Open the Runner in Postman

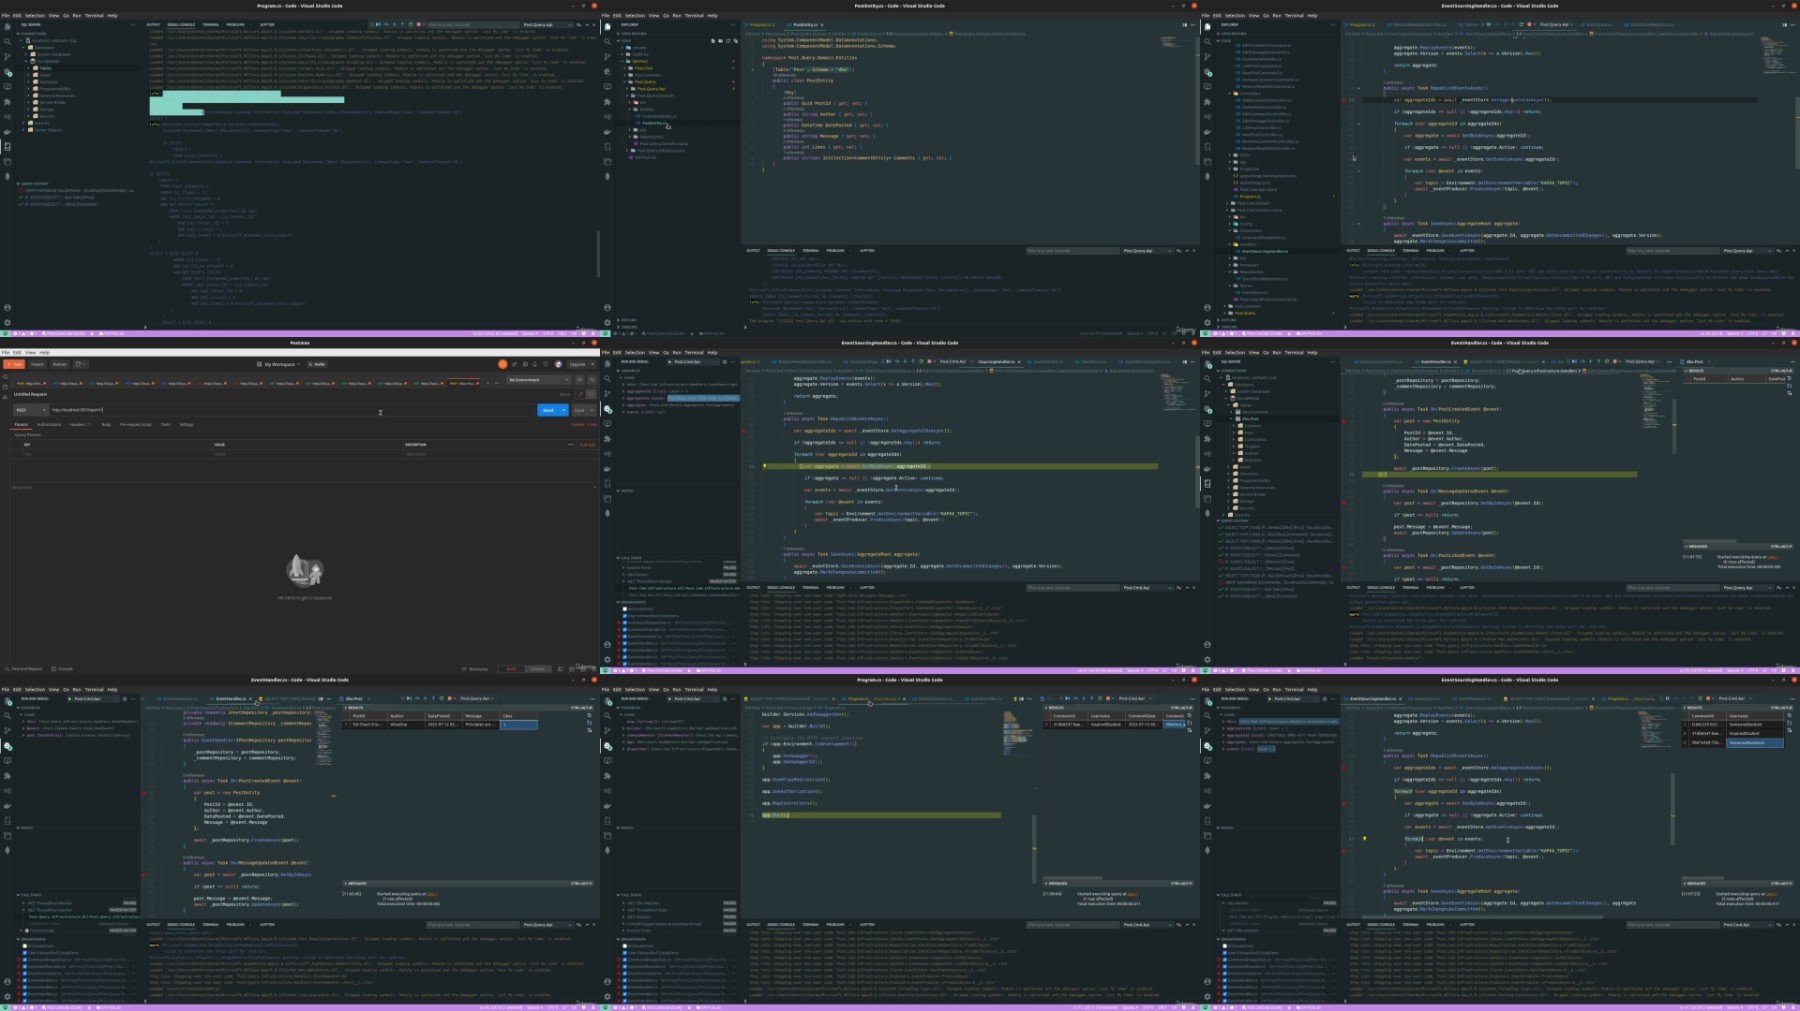pyautogui.click(x=59, y=364)
